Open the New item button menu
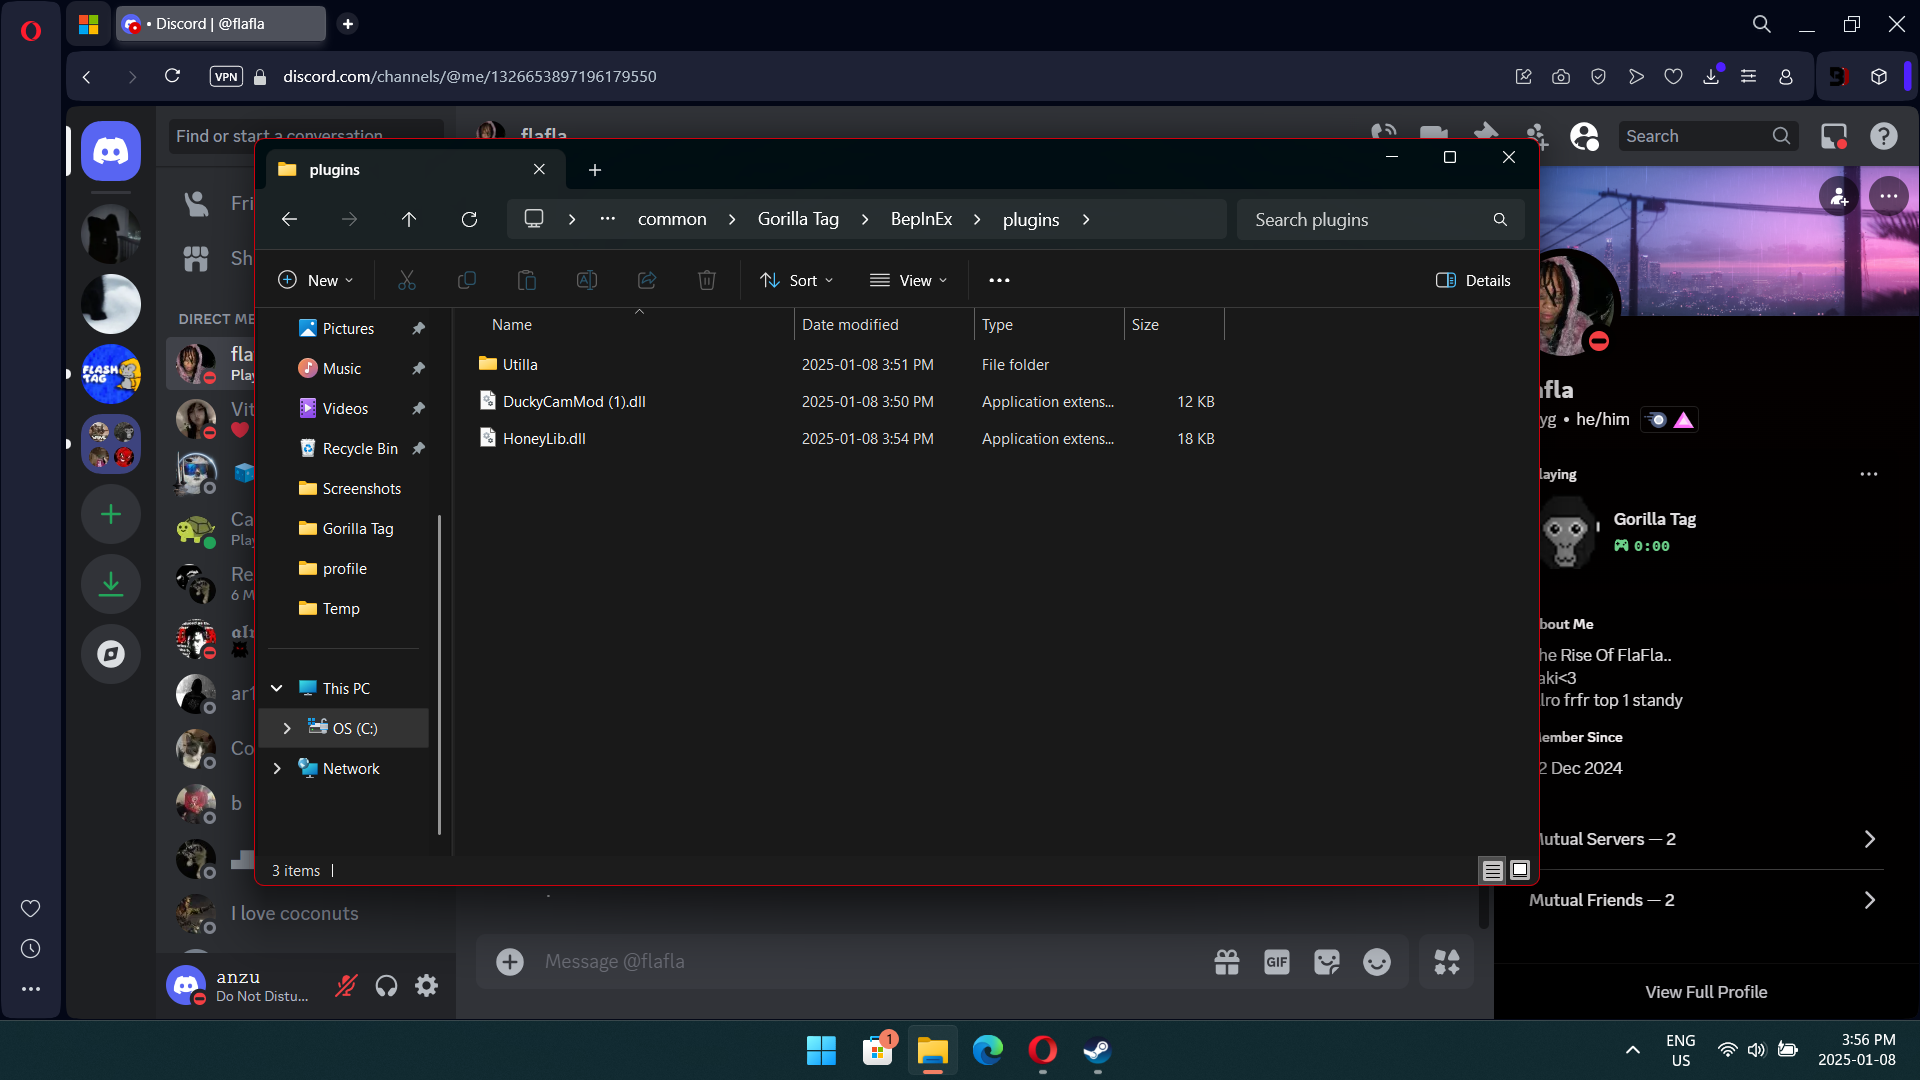 point(316,281)
